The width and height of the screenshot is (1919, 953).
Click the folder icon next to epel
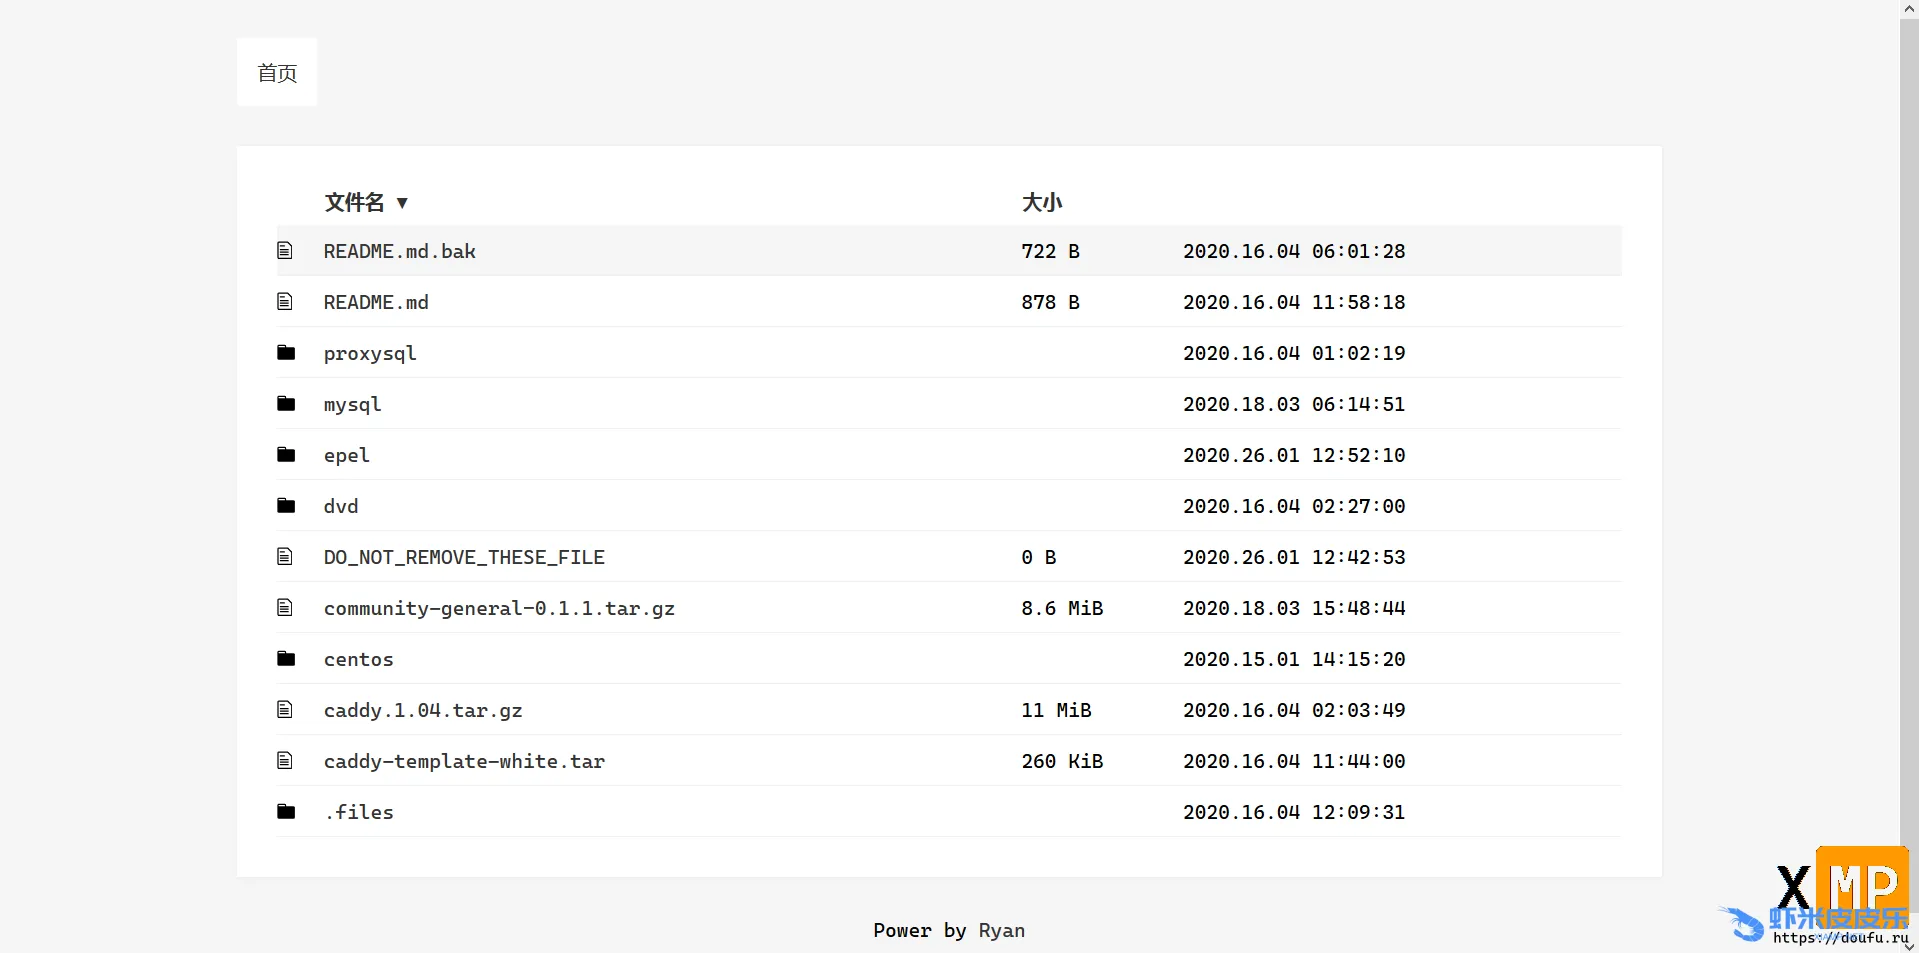286,454
